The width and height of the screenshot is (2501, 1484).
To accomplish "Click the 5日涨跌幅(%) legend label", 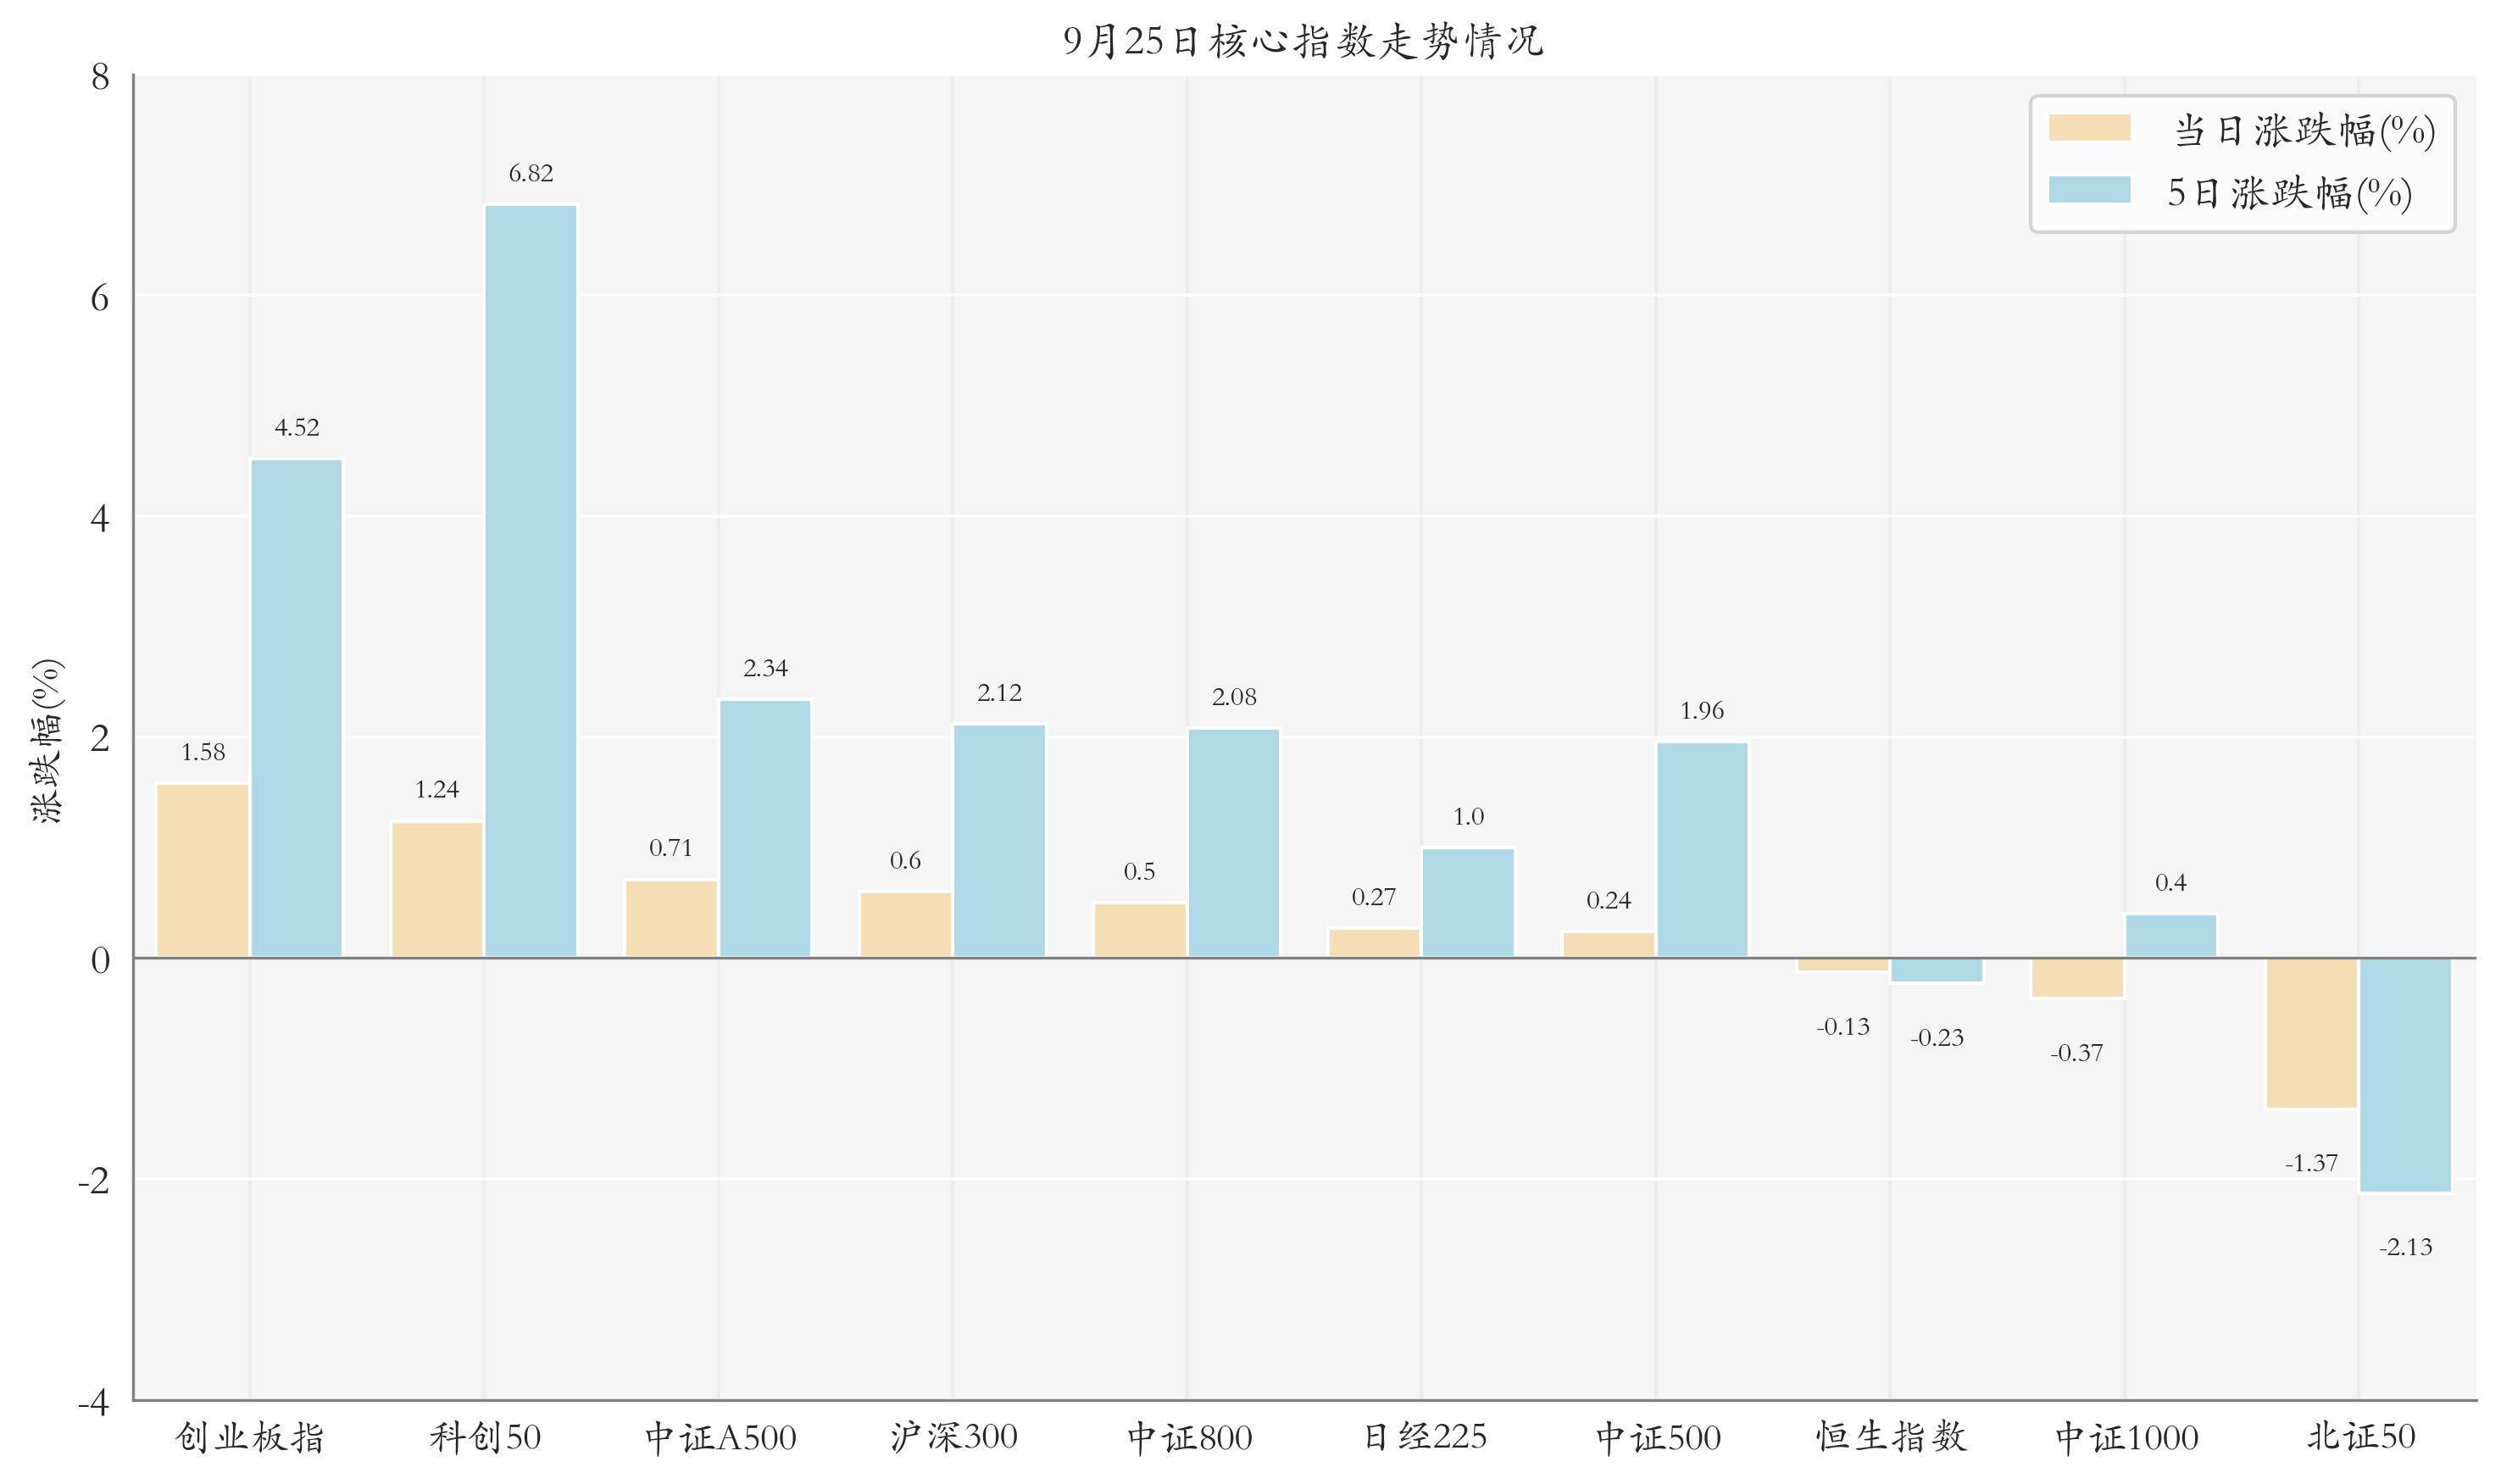I will click(2289, 193).
